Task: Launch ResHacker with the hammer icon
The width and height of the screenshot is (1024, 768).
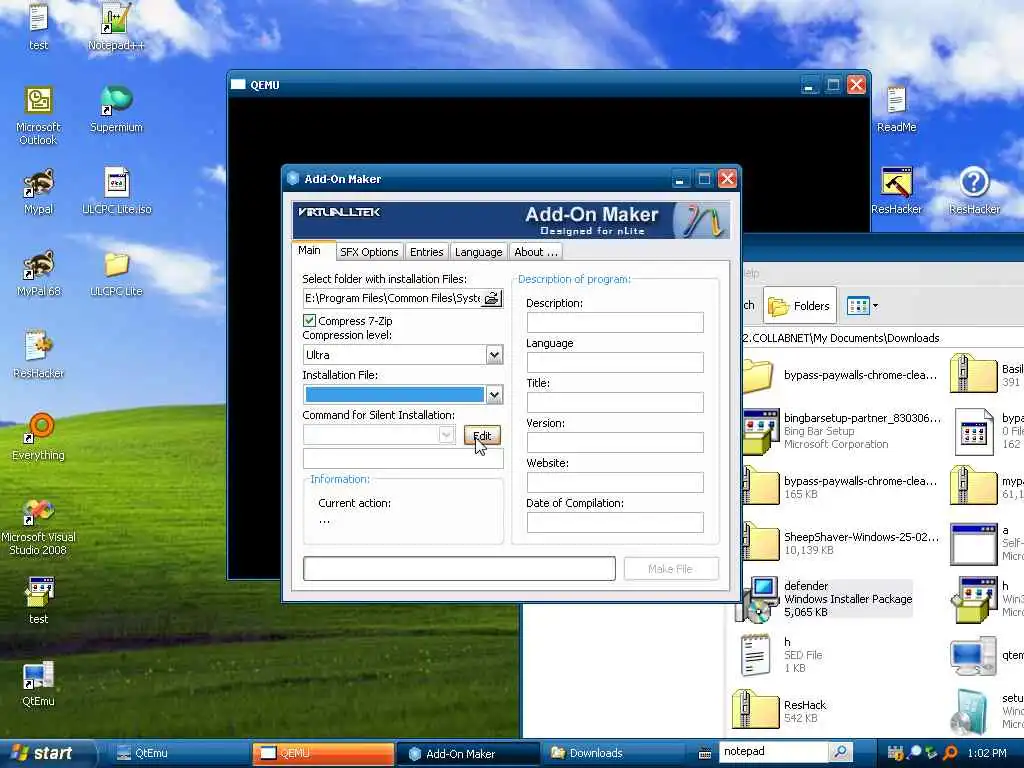Action: point(896,191)
